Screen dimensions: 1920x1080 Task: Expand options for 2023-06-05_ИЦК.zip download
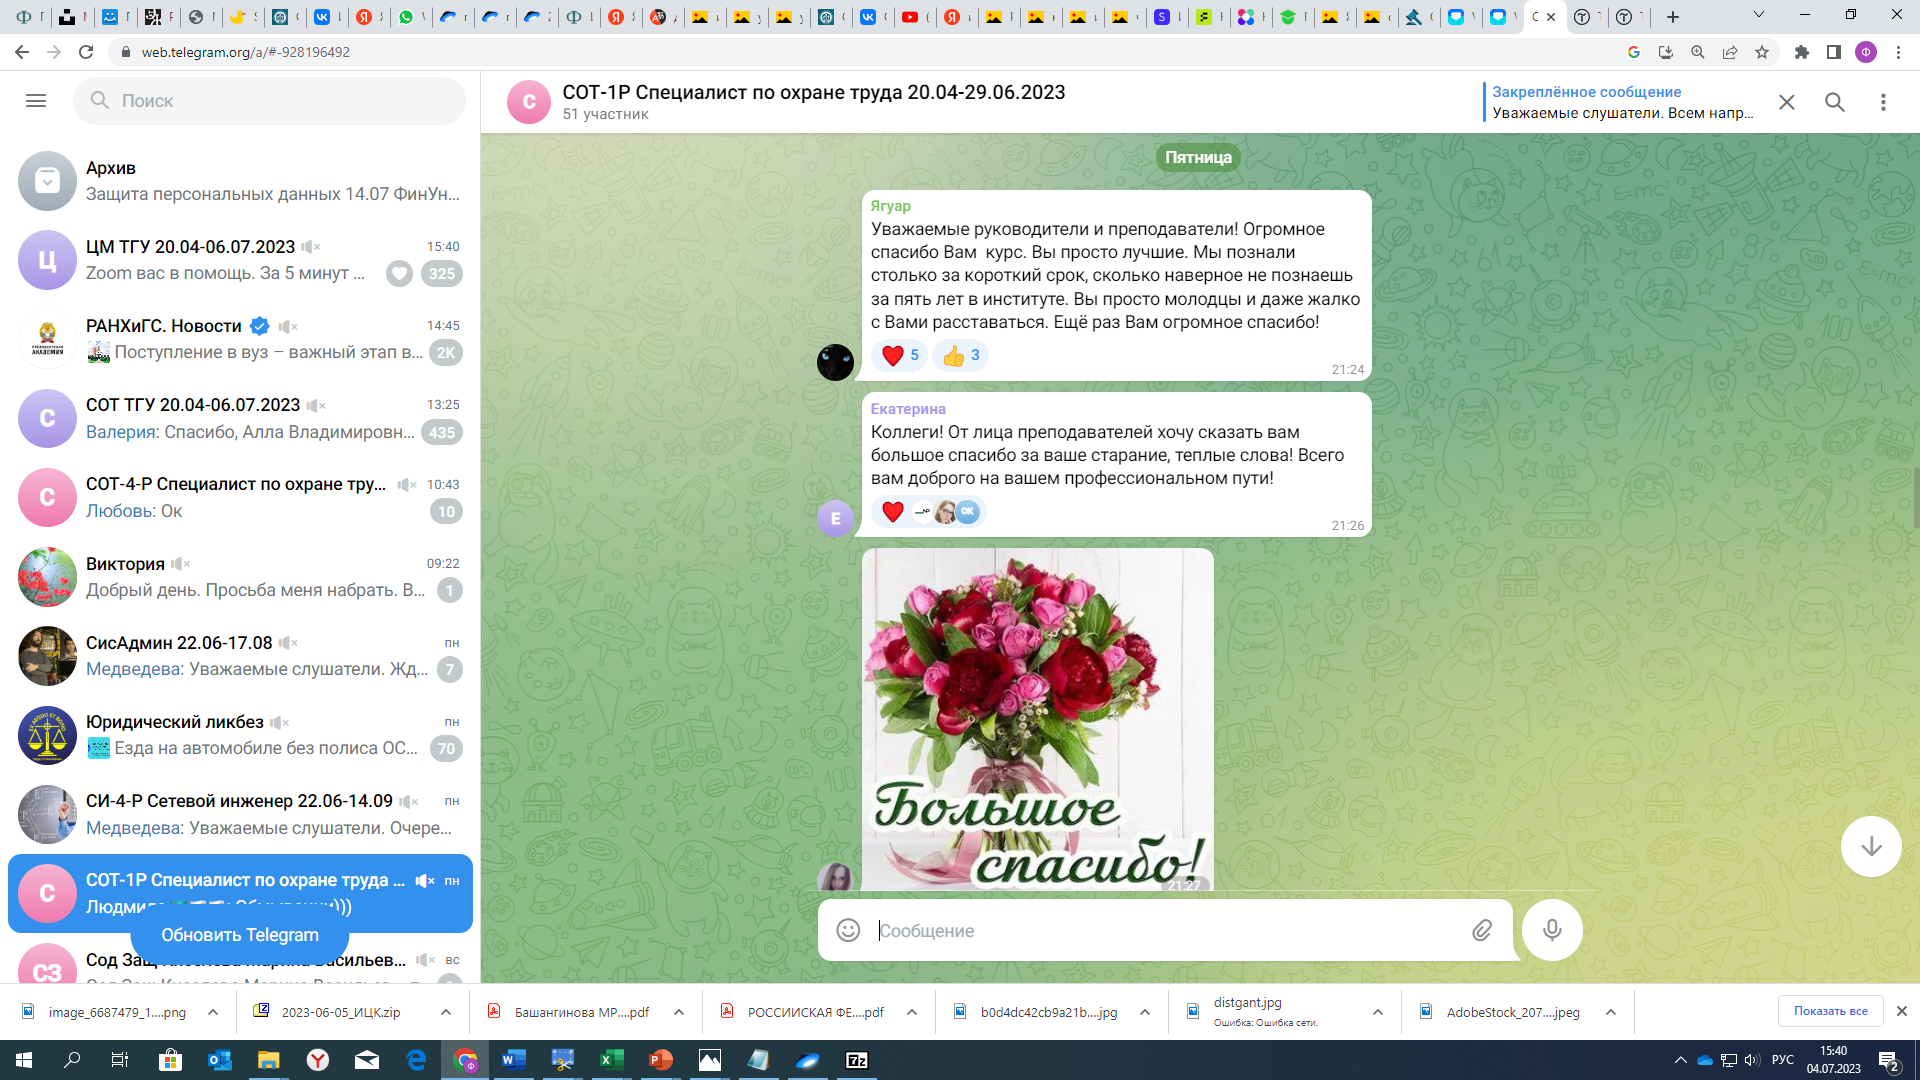click(446, 1012)
